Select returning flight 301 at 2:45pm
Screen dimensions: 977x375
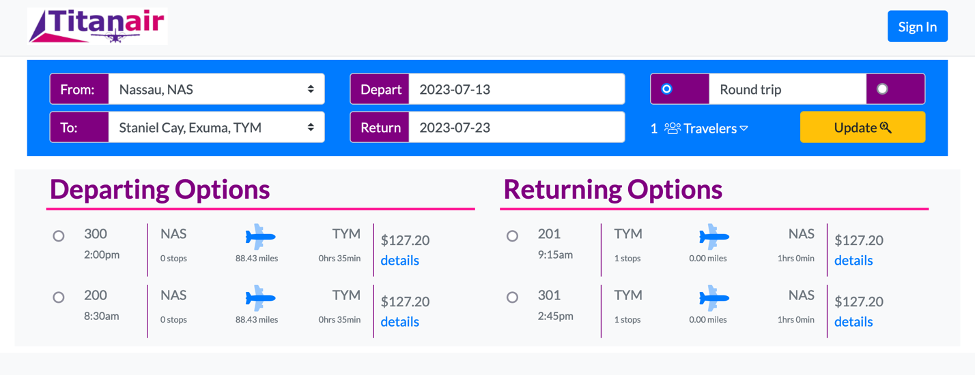tap(512, 298)
